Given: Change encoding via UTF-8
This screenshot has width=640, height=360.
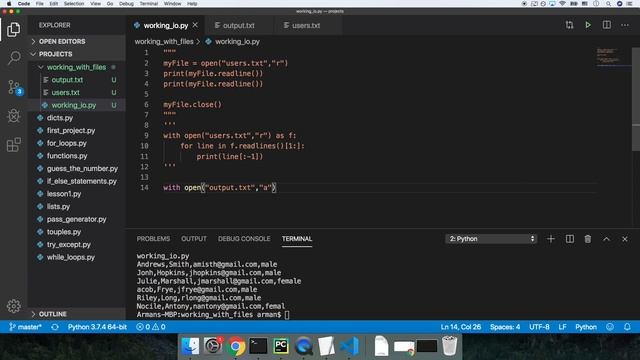Looking at the screenshot, I should click(539, 327).
